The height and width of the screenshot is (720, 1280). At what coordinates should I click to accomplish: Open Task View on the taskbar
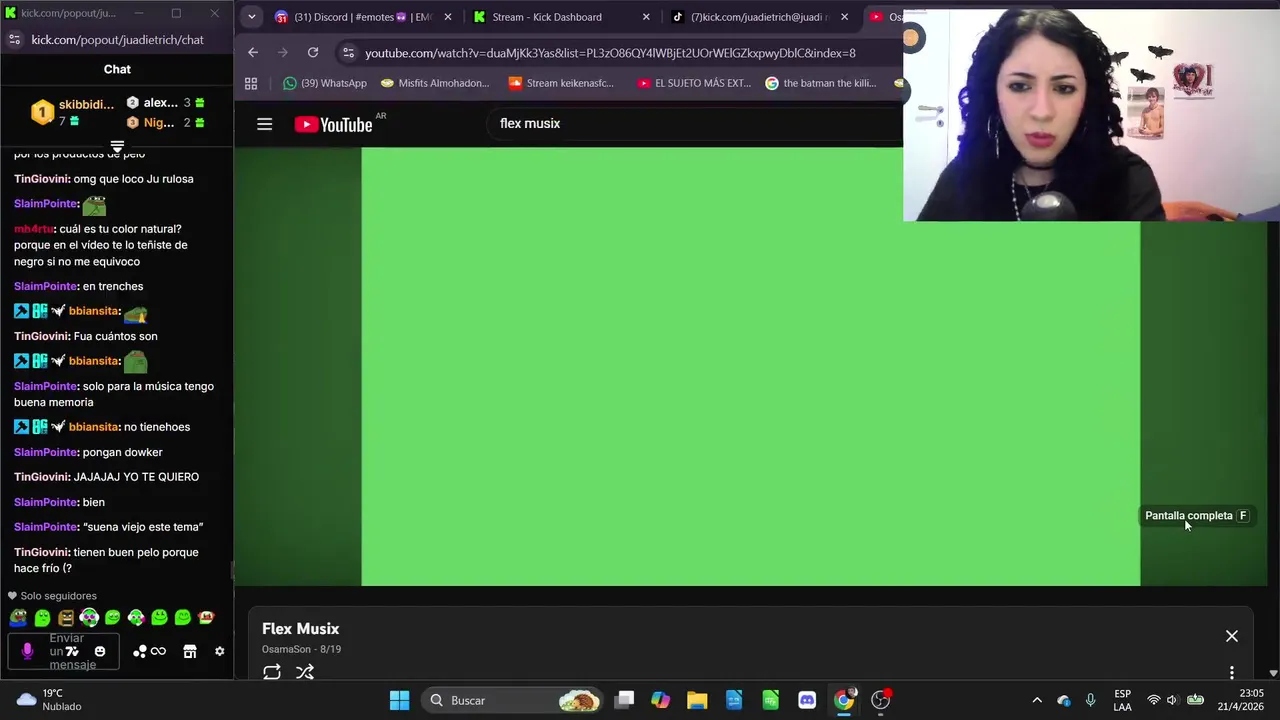(624, 700)
